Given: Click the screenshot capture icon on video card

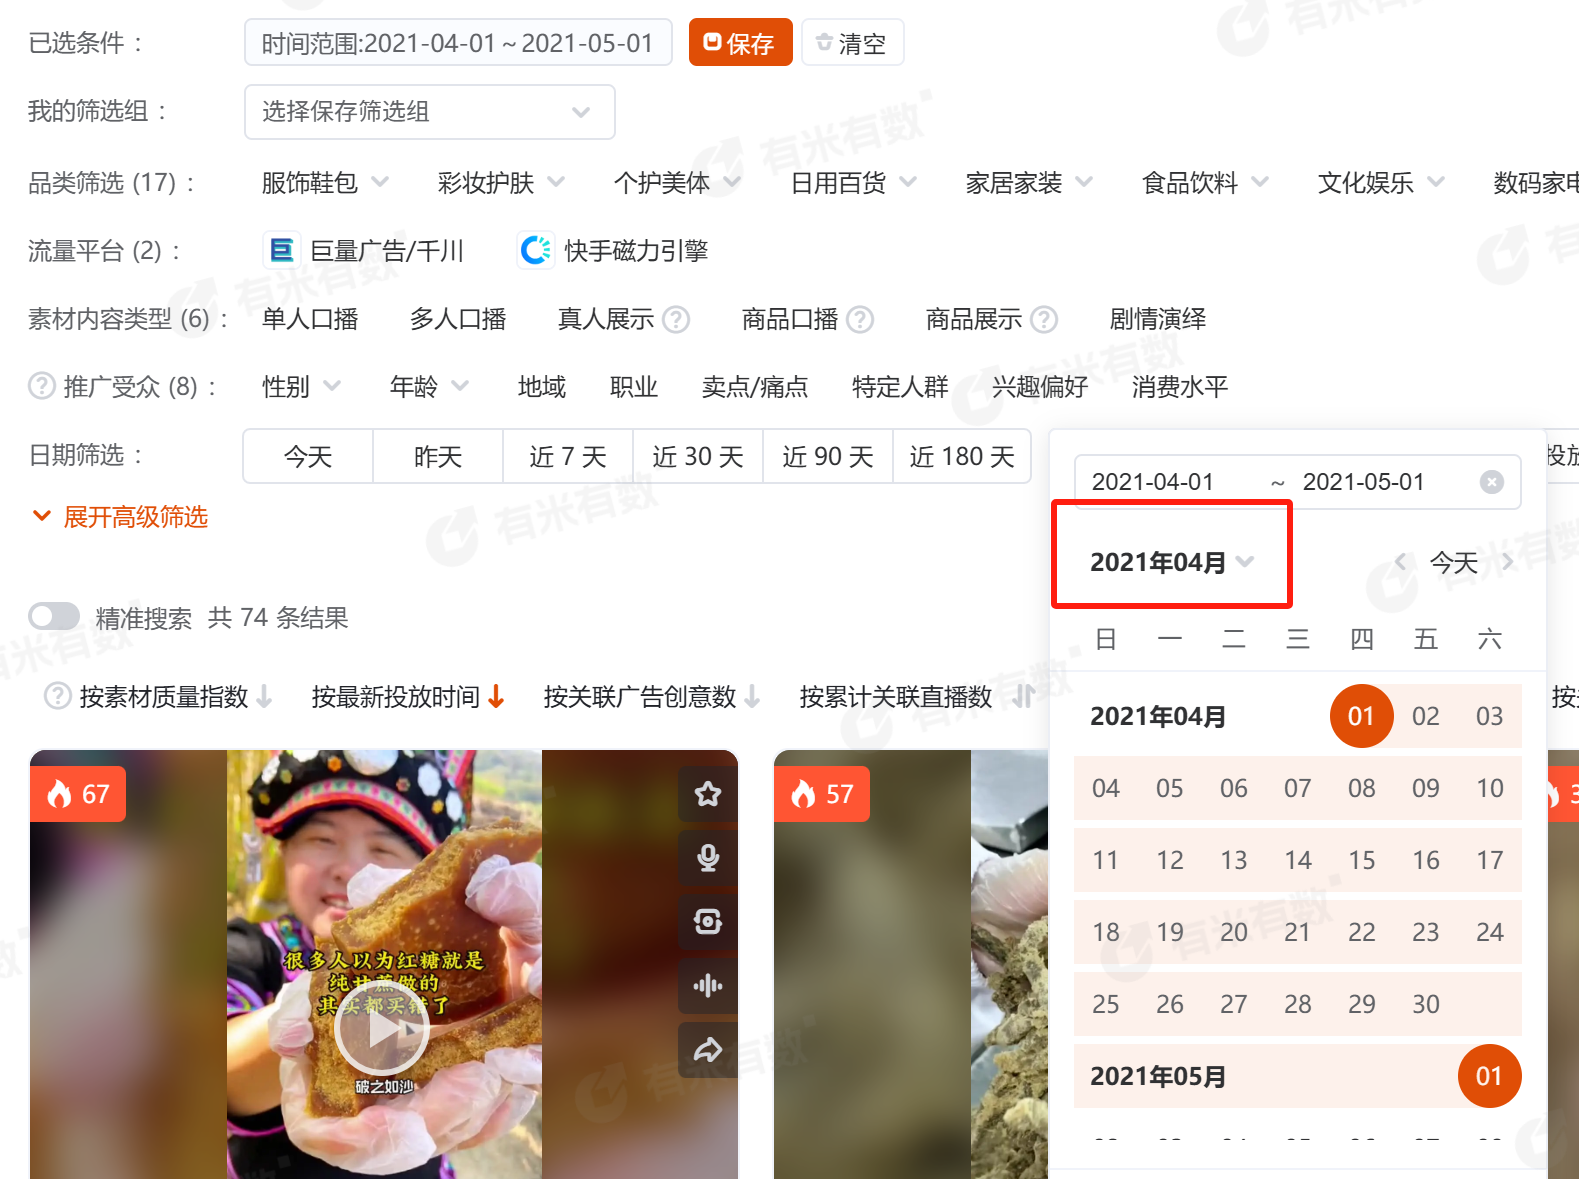Looking at the screenshot, I should point(708,922).
